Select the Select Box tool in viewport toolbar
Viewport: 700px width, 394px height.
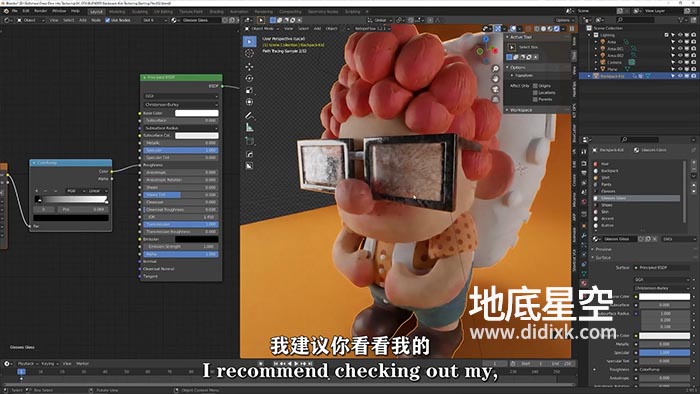tap(250, 41)
